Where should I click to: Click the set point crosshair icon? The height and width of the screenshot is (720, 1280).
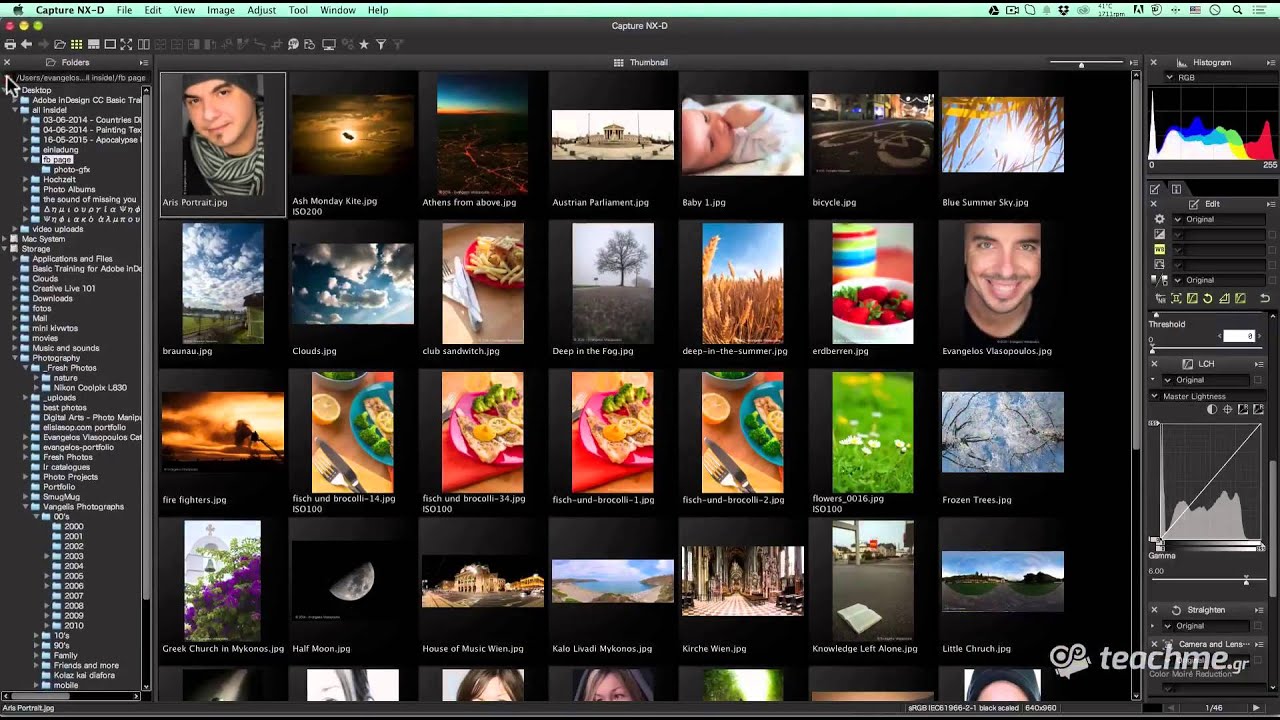[x=1227, y=409]
